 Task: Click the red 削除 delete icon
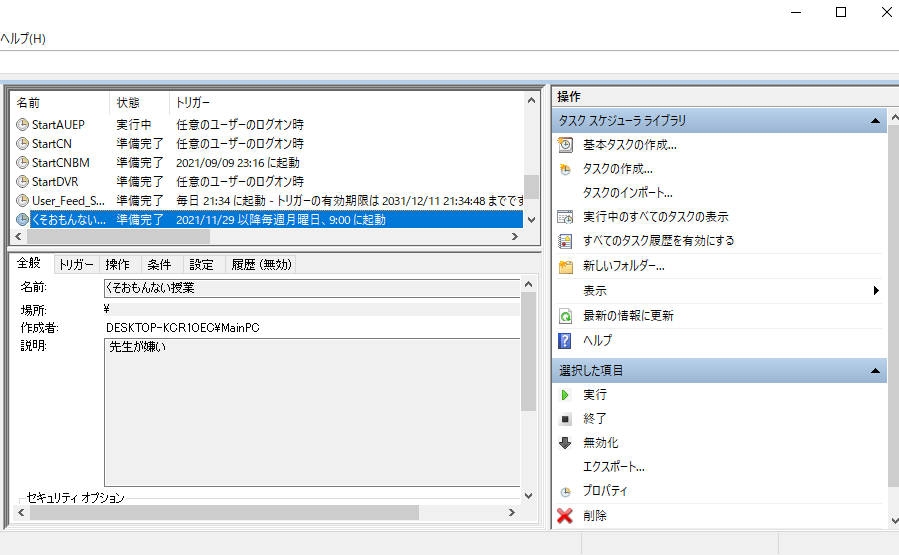pyautogui.click(x=565, y=516)
